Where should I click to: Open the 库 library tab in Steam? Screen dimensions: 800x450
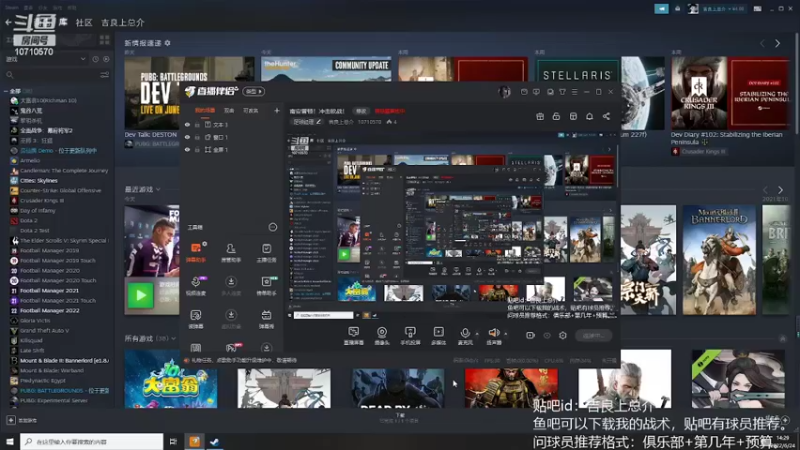point(63,22)
